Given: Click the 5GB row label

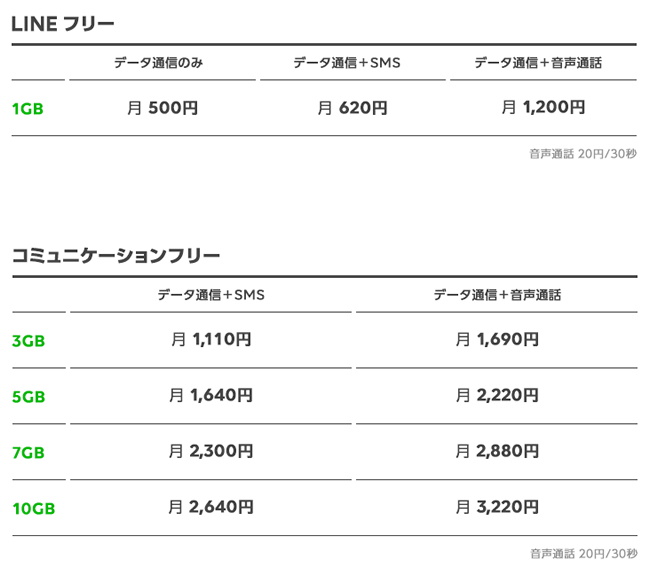Looking at the screenshot, I should pyautogui.click(x=29, y=397).
